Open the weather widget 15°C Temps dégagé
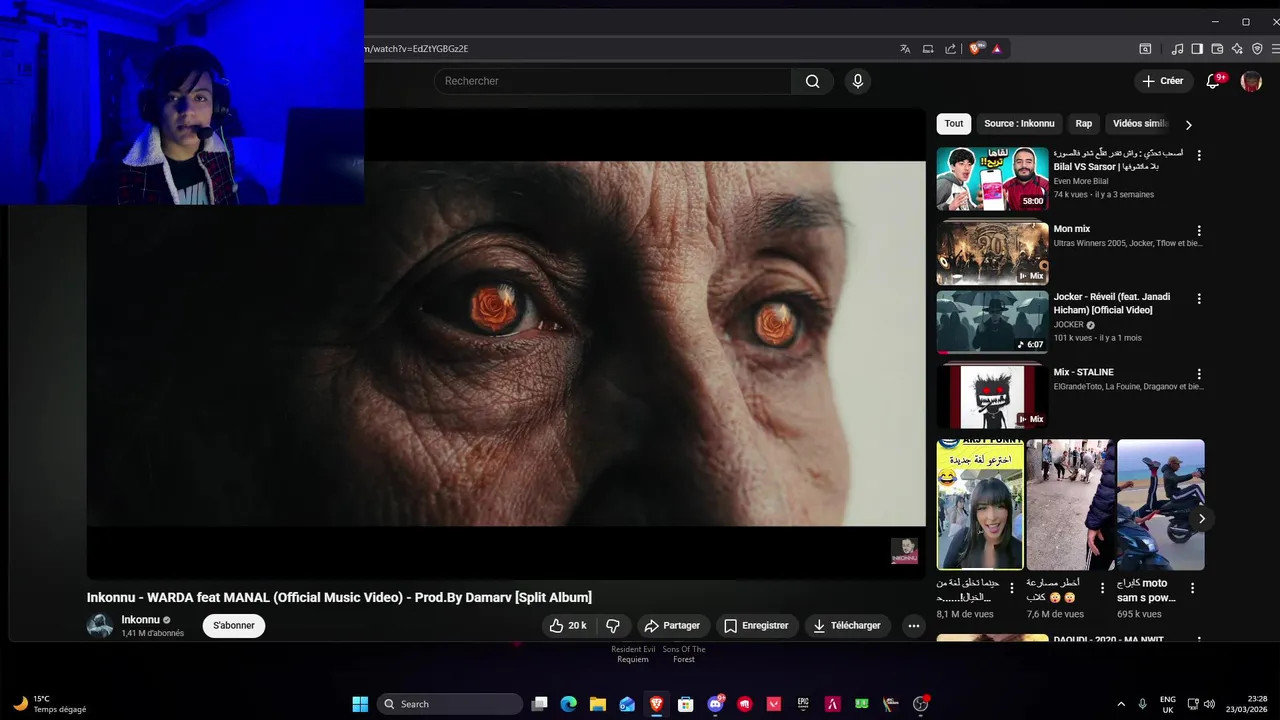The height and width of the screenshot is (720, 1280). pyautogui.click(x=50, y=704)
